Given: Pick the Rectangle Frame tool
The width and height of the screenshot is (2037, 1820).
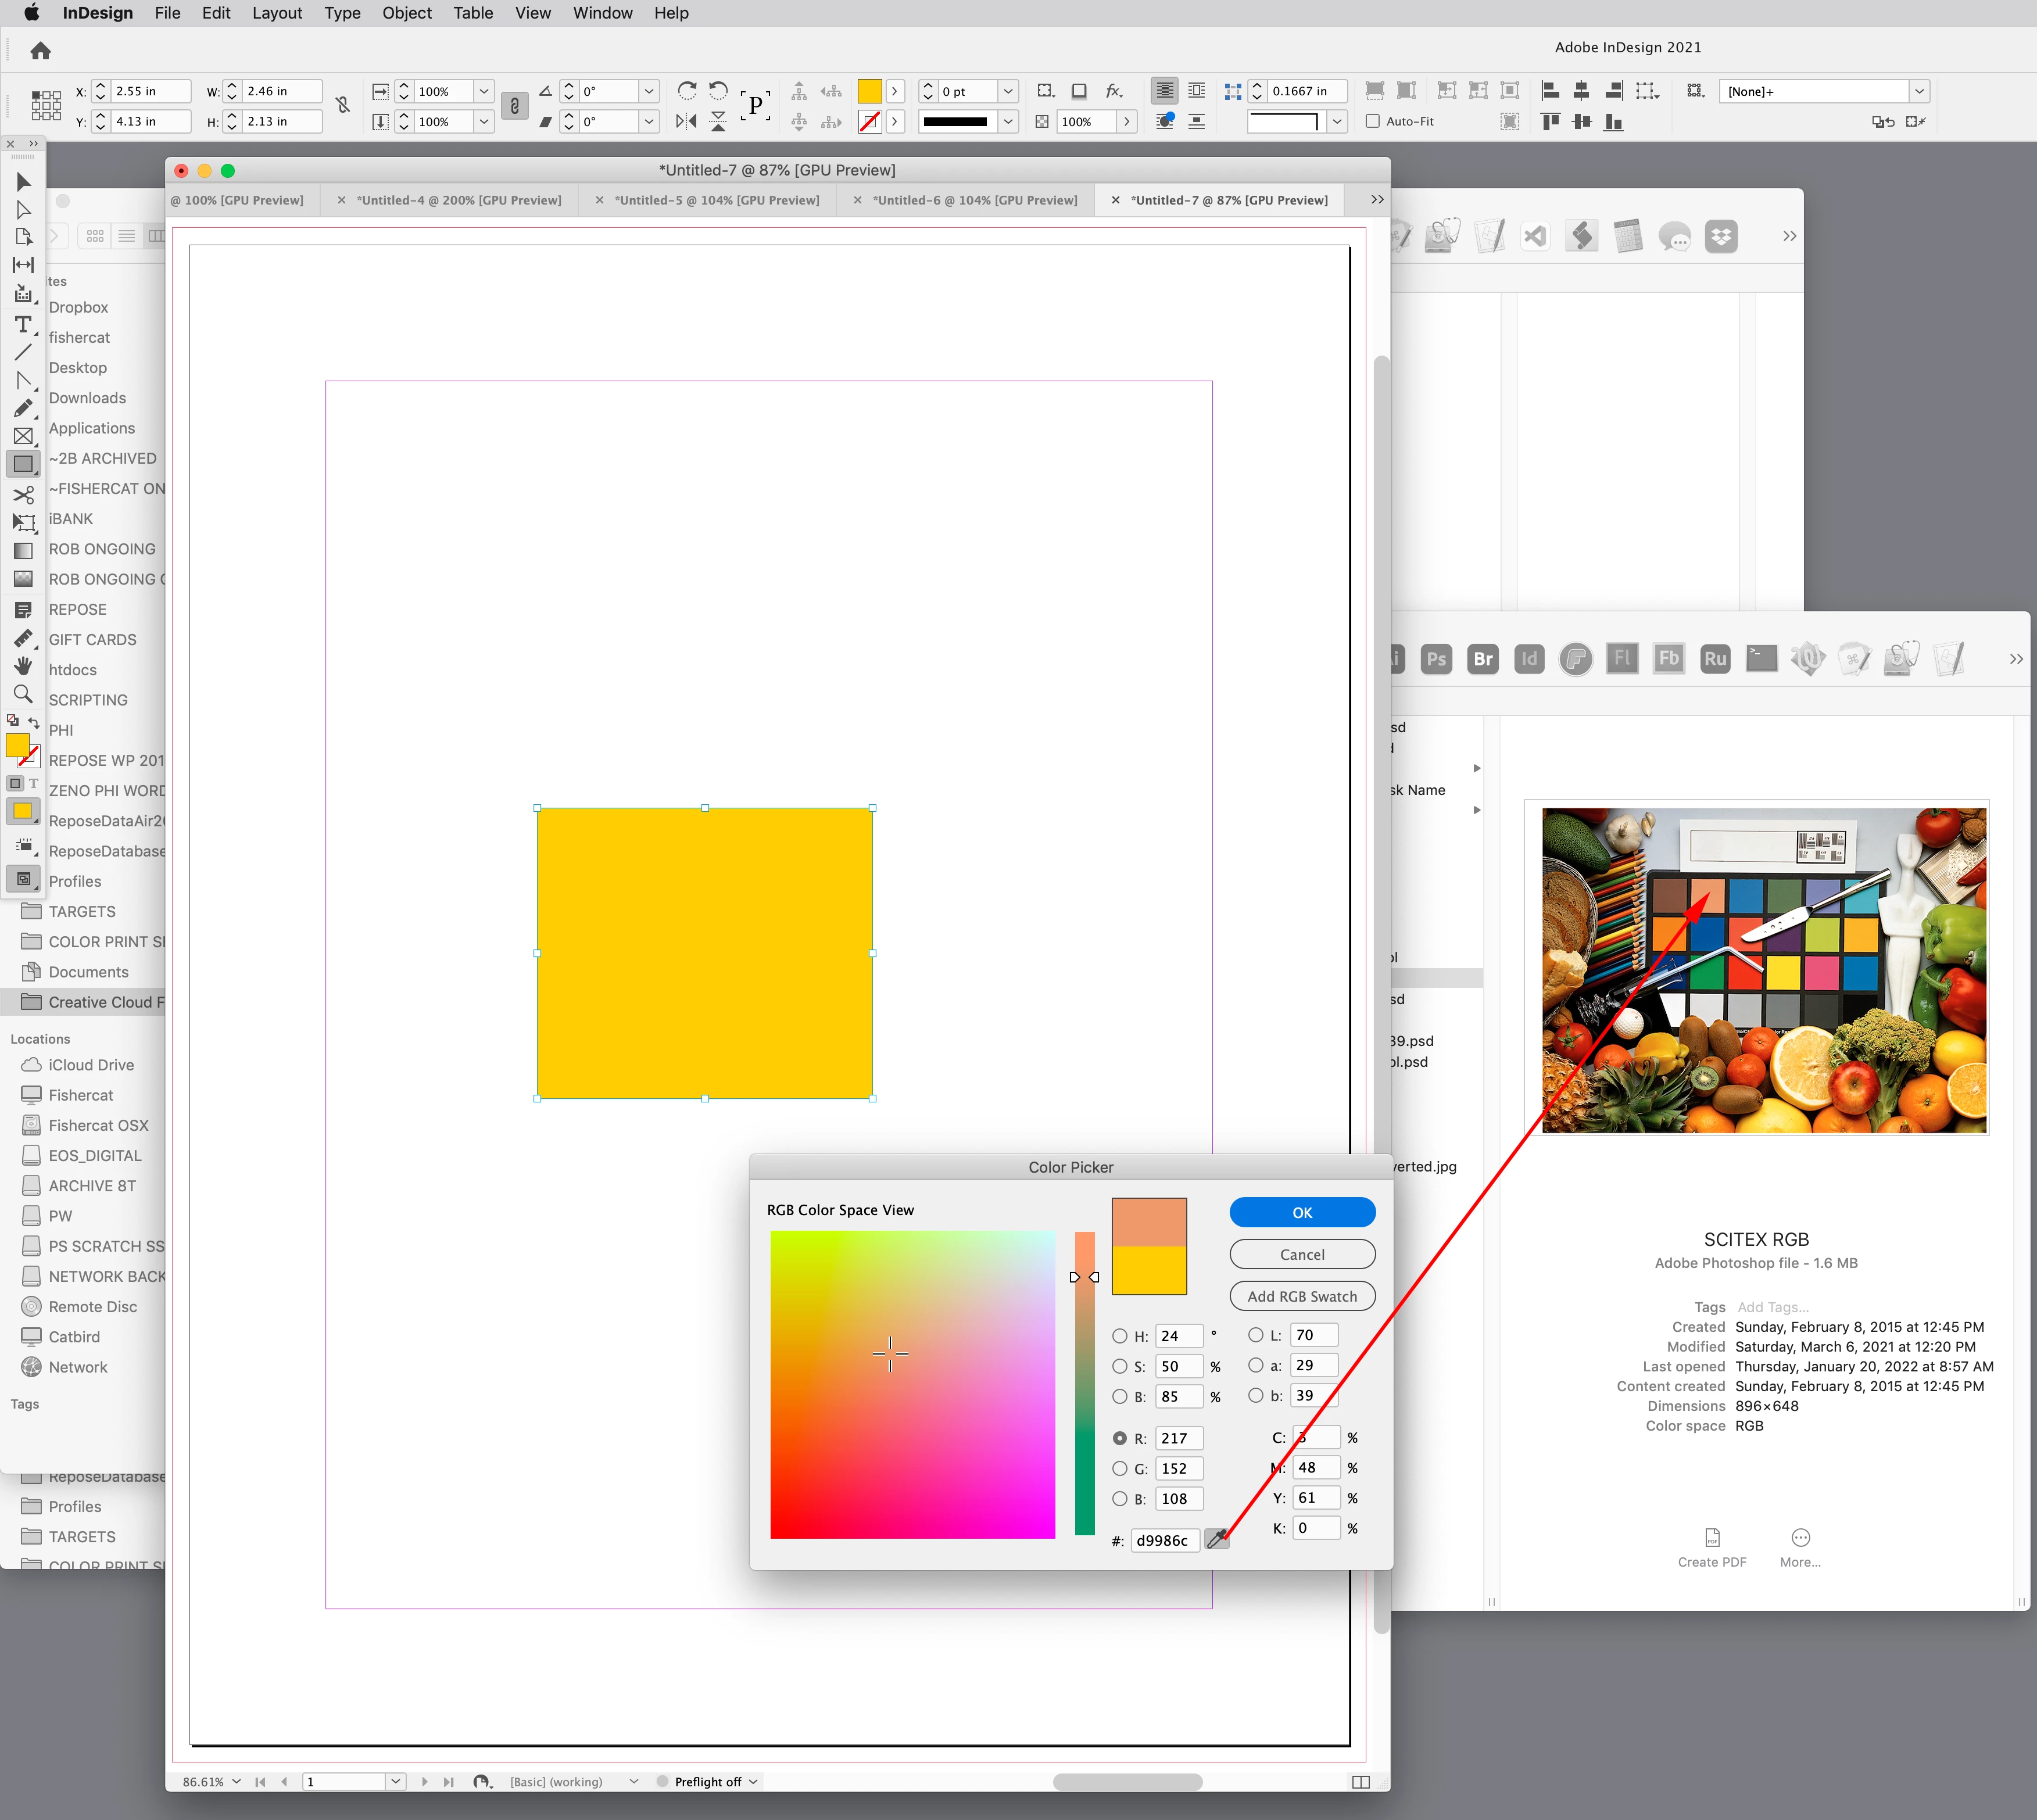Looking at the screenshot, I should (x=23, y=436).
